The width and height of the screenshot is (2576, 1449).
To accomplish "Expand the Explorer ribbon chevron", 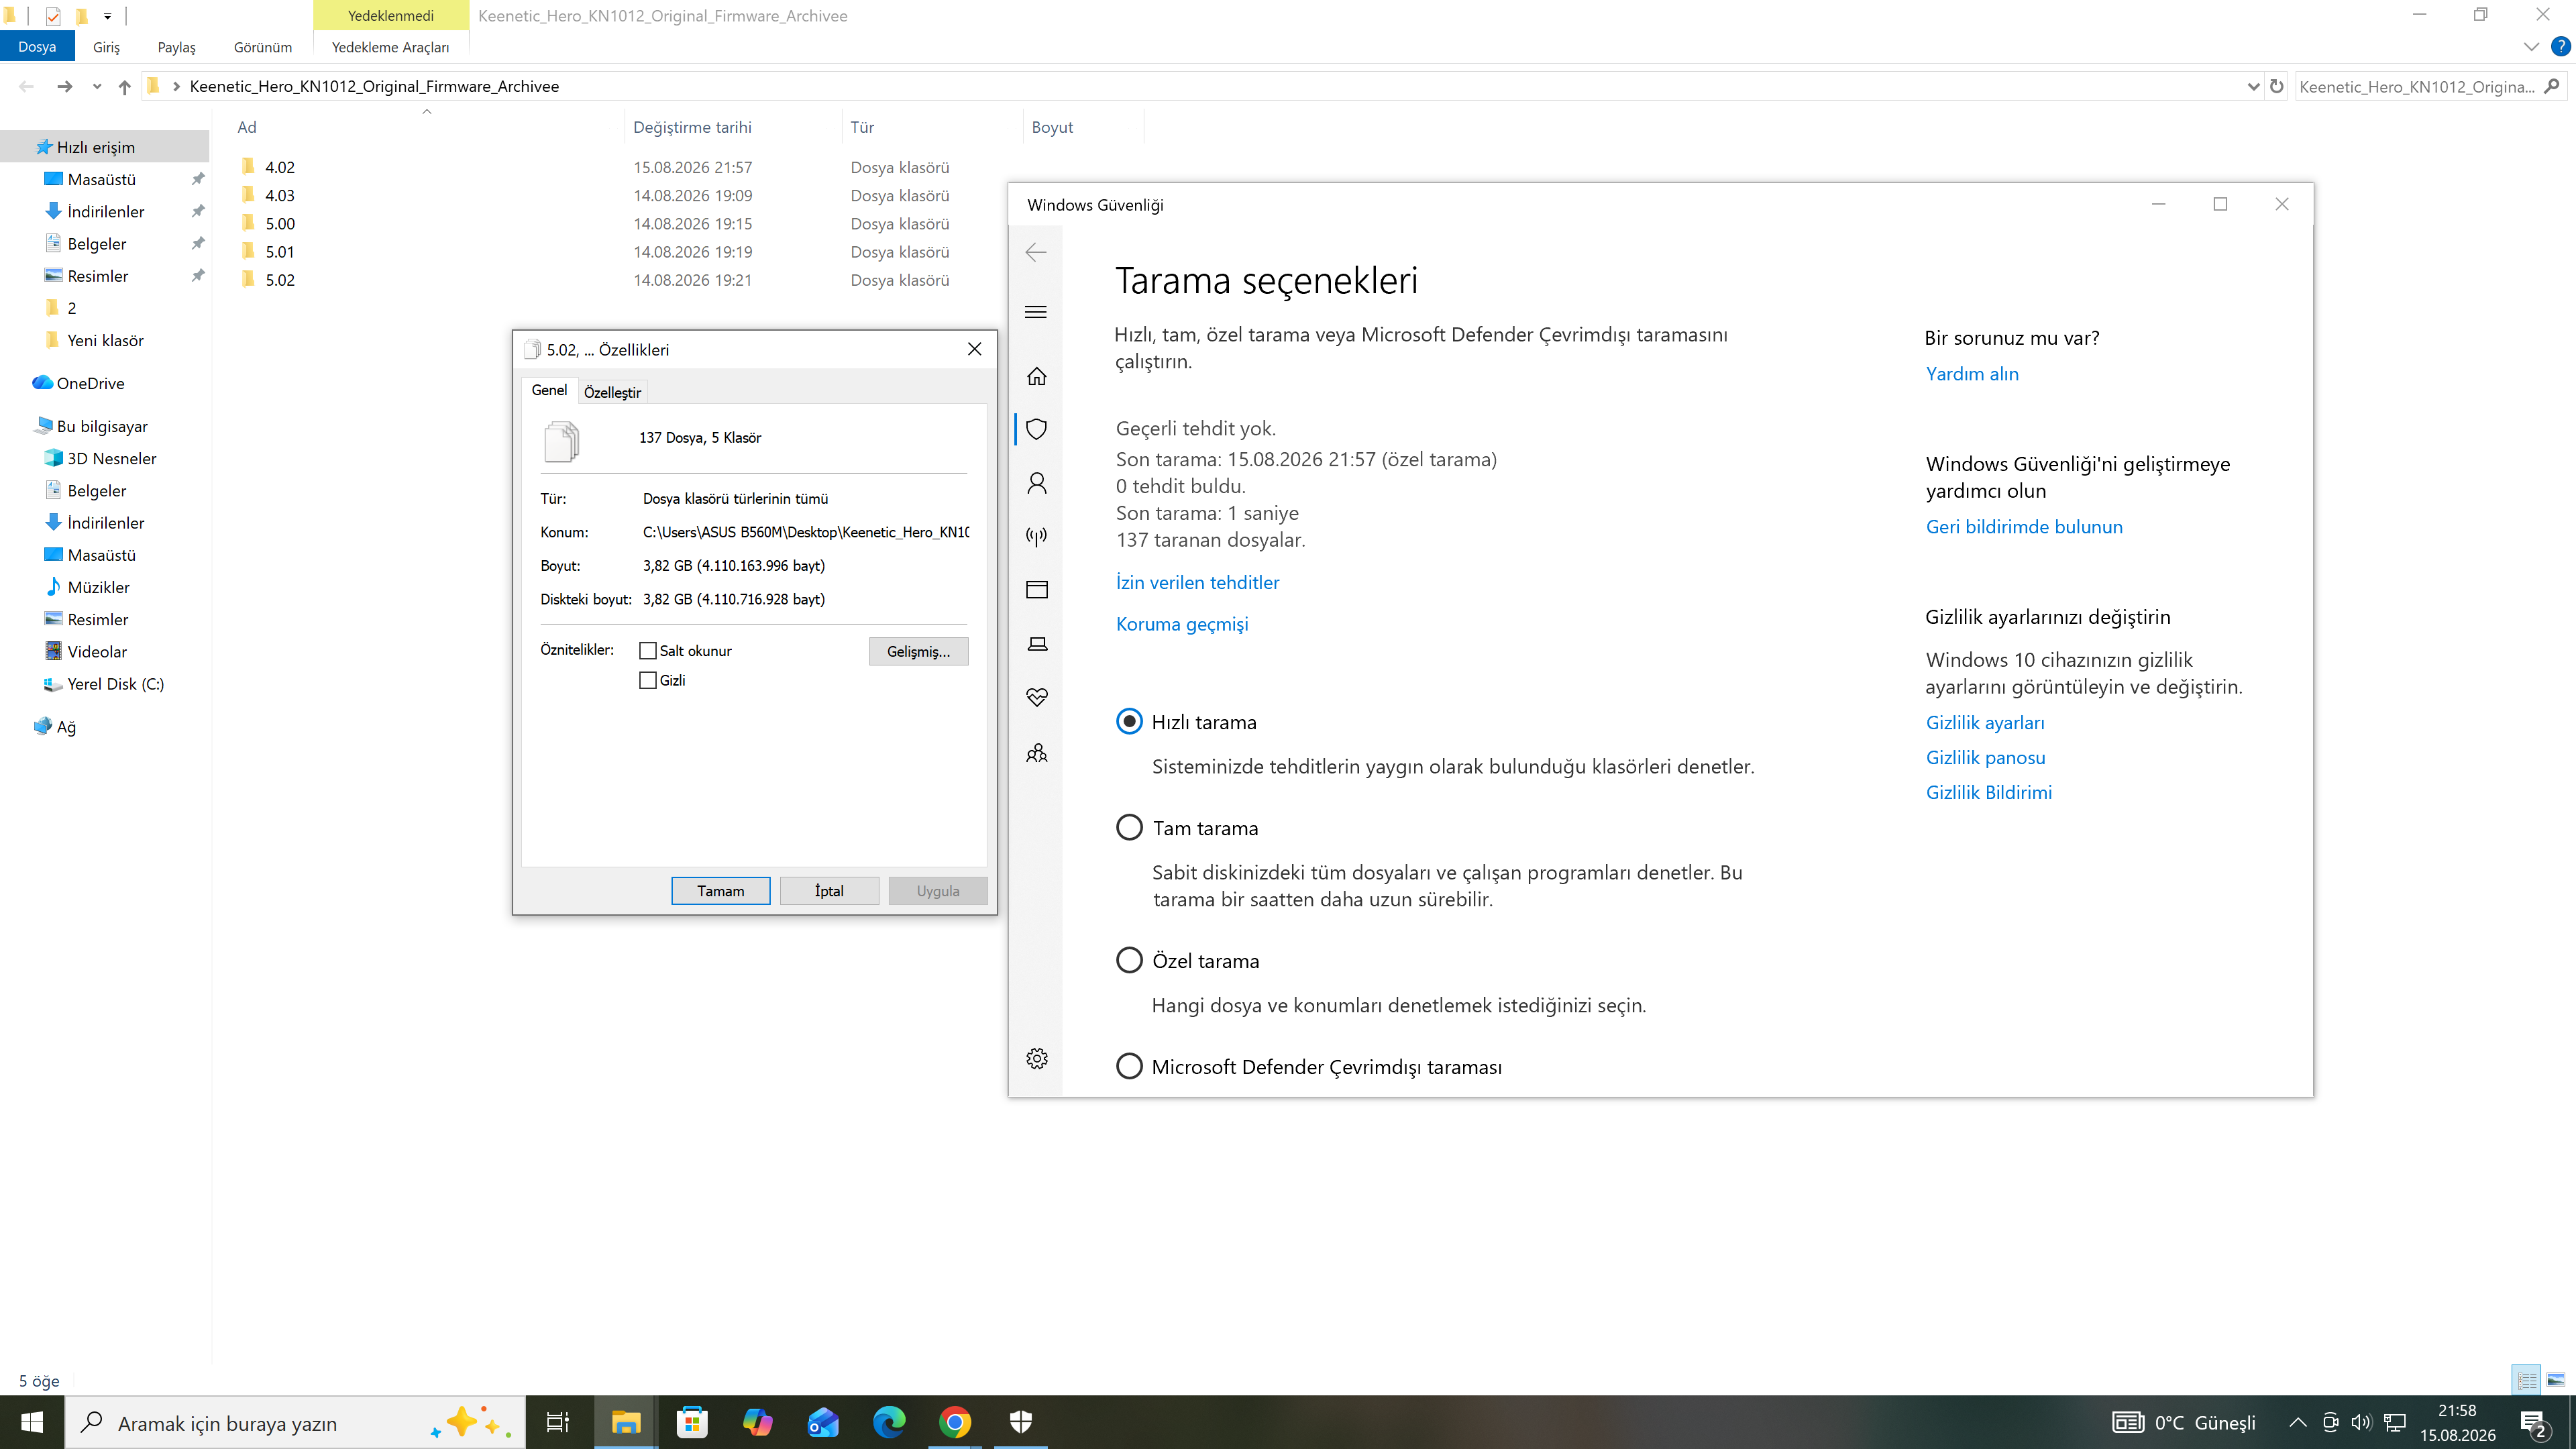I will tap(2531, 47).
